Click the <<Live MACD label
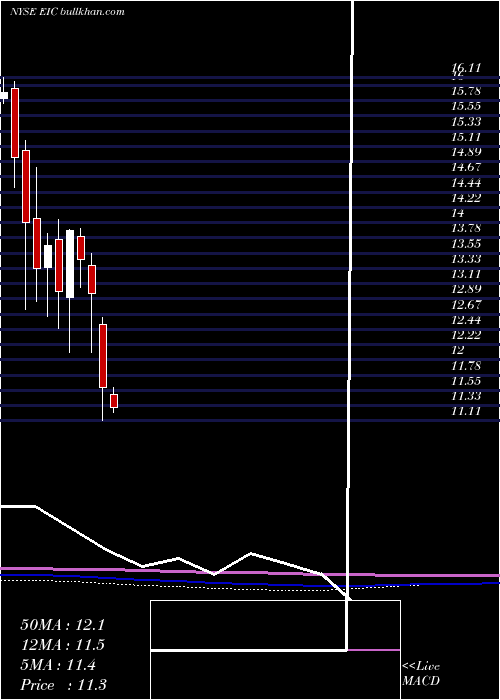500x700 pixels. point(421,673)
